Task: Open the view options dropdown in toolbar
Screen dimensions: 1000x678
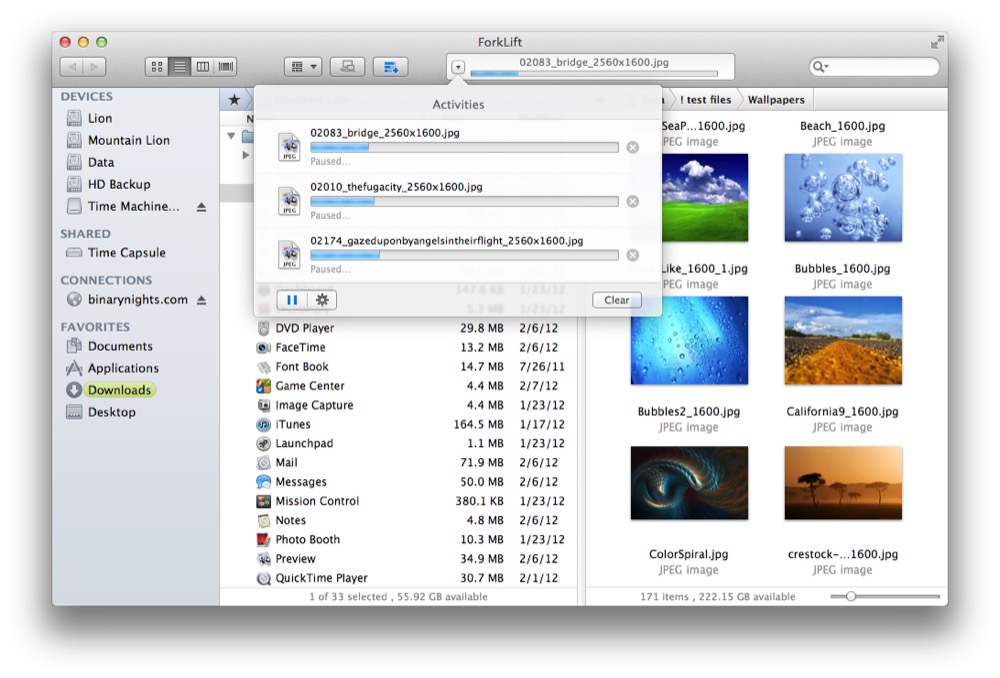Action: tap(302, 67)
